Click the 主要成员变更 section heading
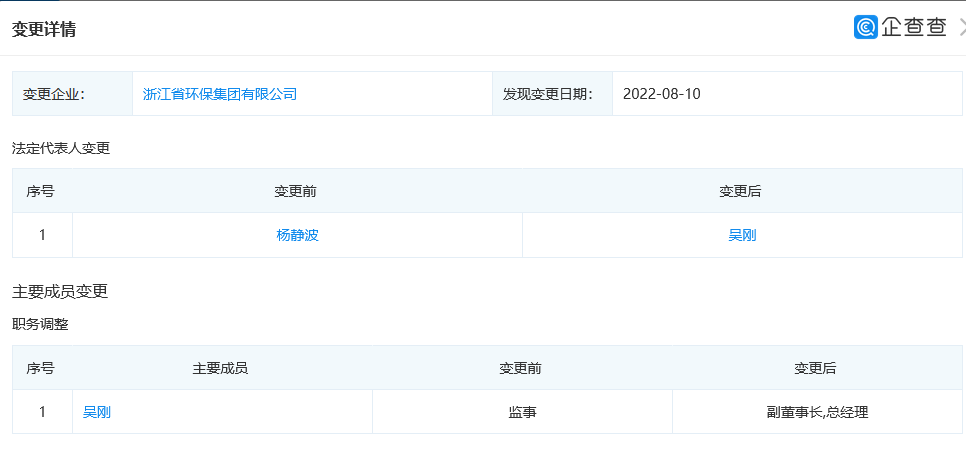 click(x=60, y=292)
